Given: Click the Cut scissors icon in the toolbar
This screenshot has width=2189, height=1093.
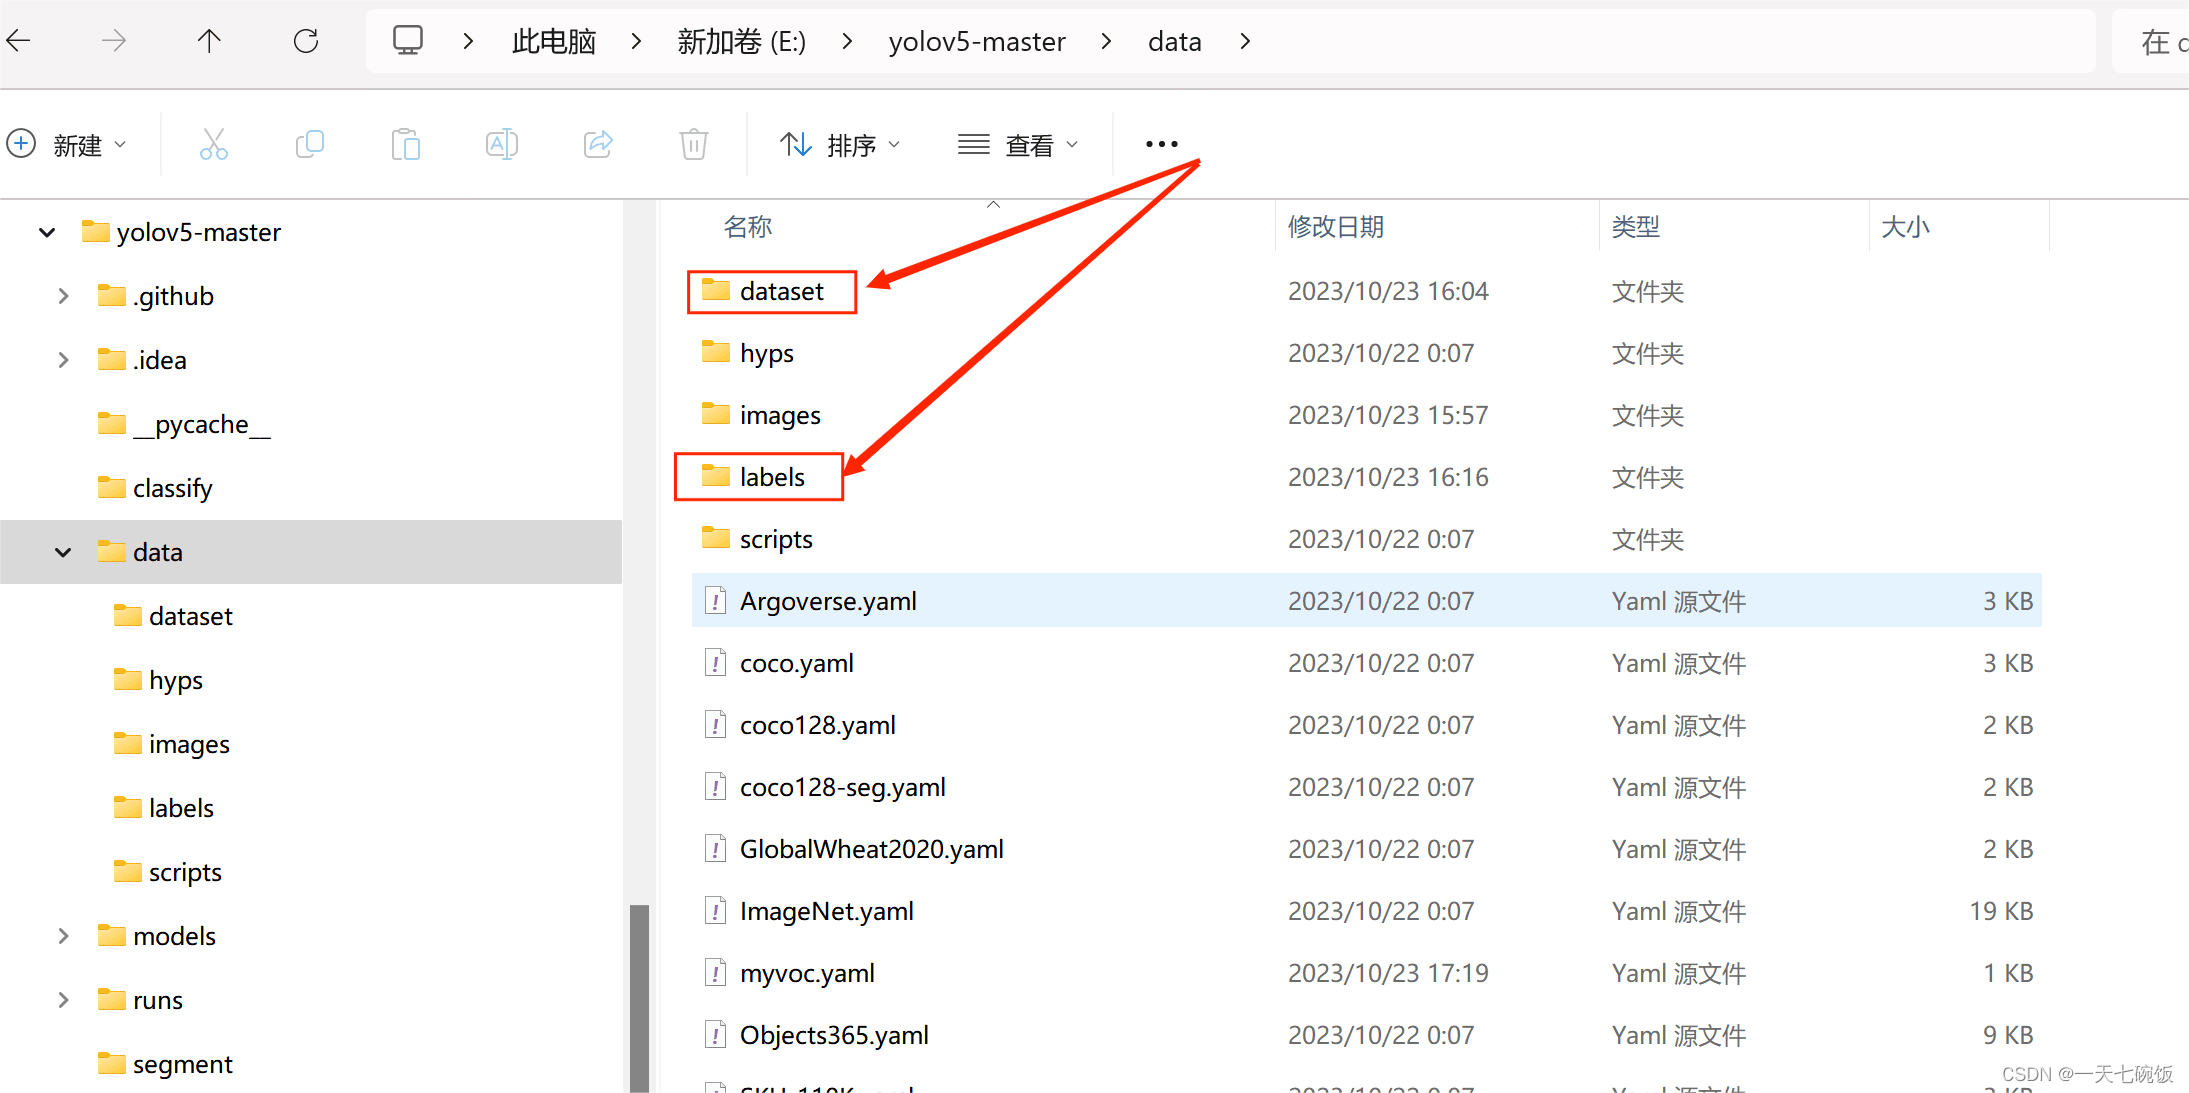Looking at the screenshot, I should coord(213,145).
